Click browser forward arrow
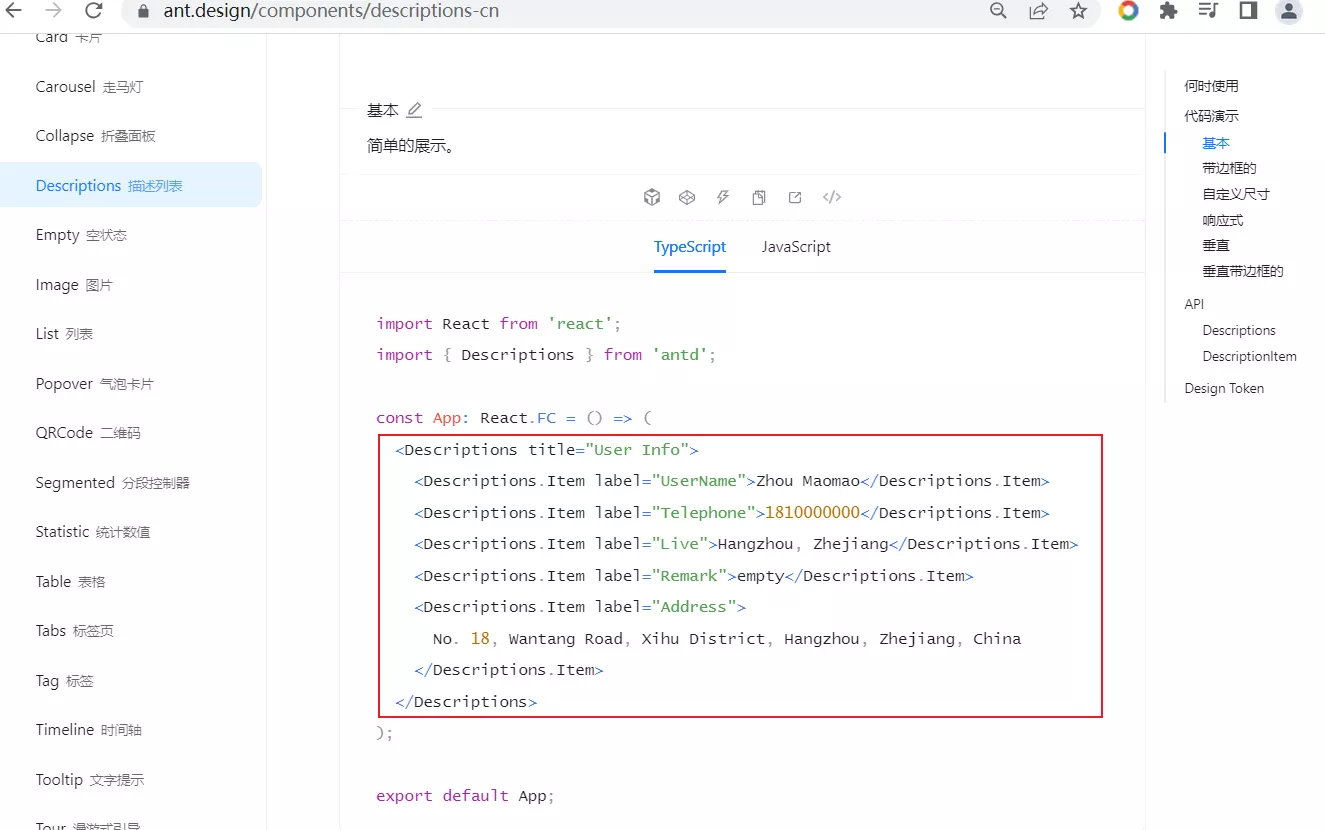Viewport: 1325px width, 830px height. pos(54,11)
